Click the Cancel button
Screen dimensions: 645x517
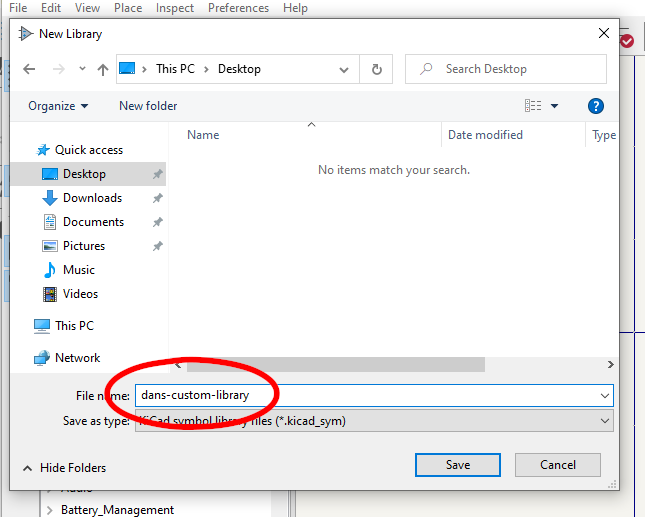[x=557, y=465]
